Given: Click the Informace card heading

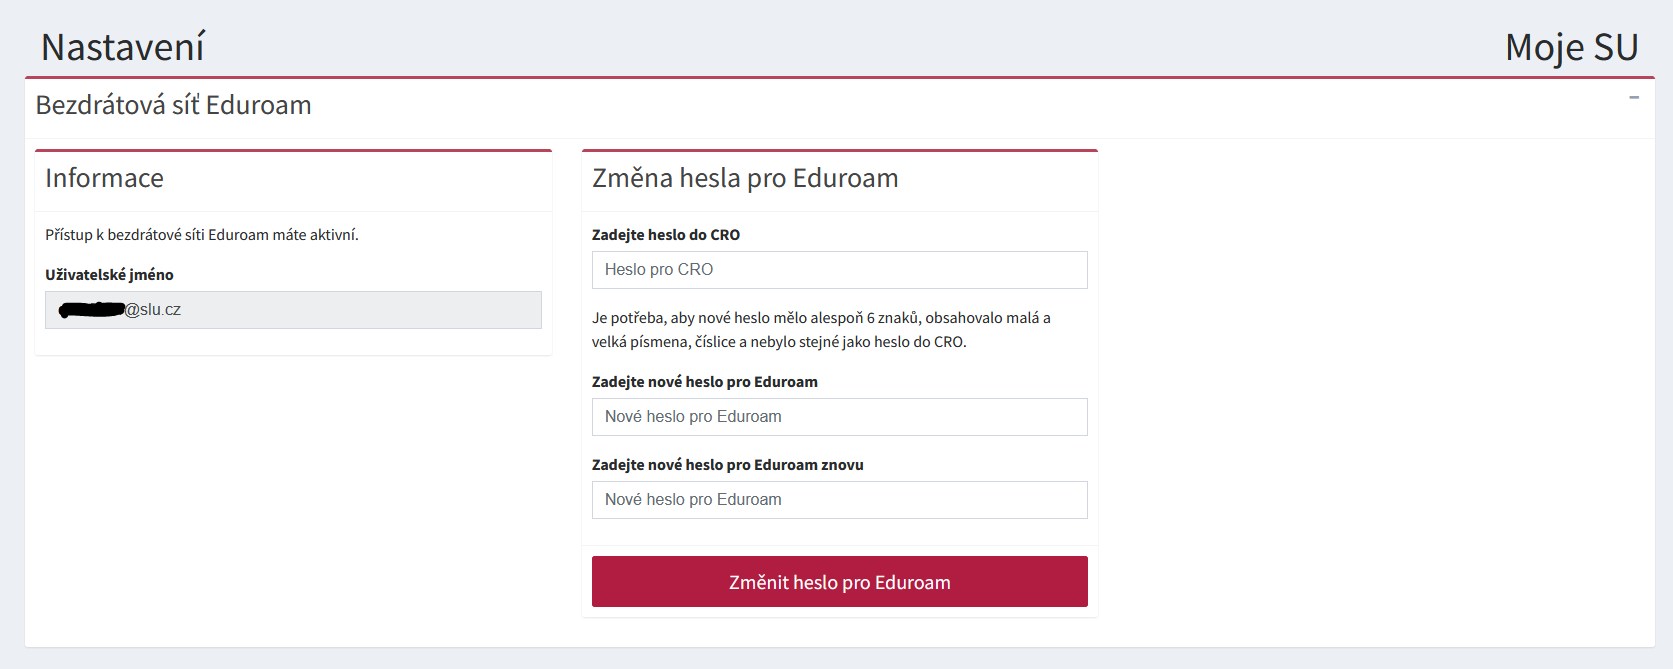Looking at the screenshot, I should pos(104,178).
